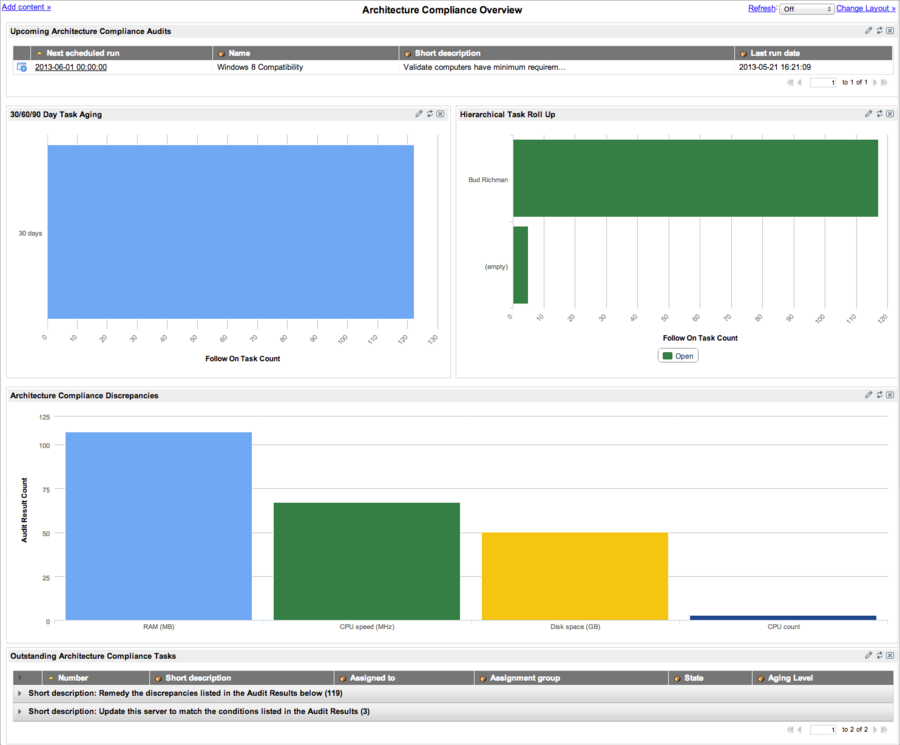Open the Refresh interval dropdown

[806, 9]
